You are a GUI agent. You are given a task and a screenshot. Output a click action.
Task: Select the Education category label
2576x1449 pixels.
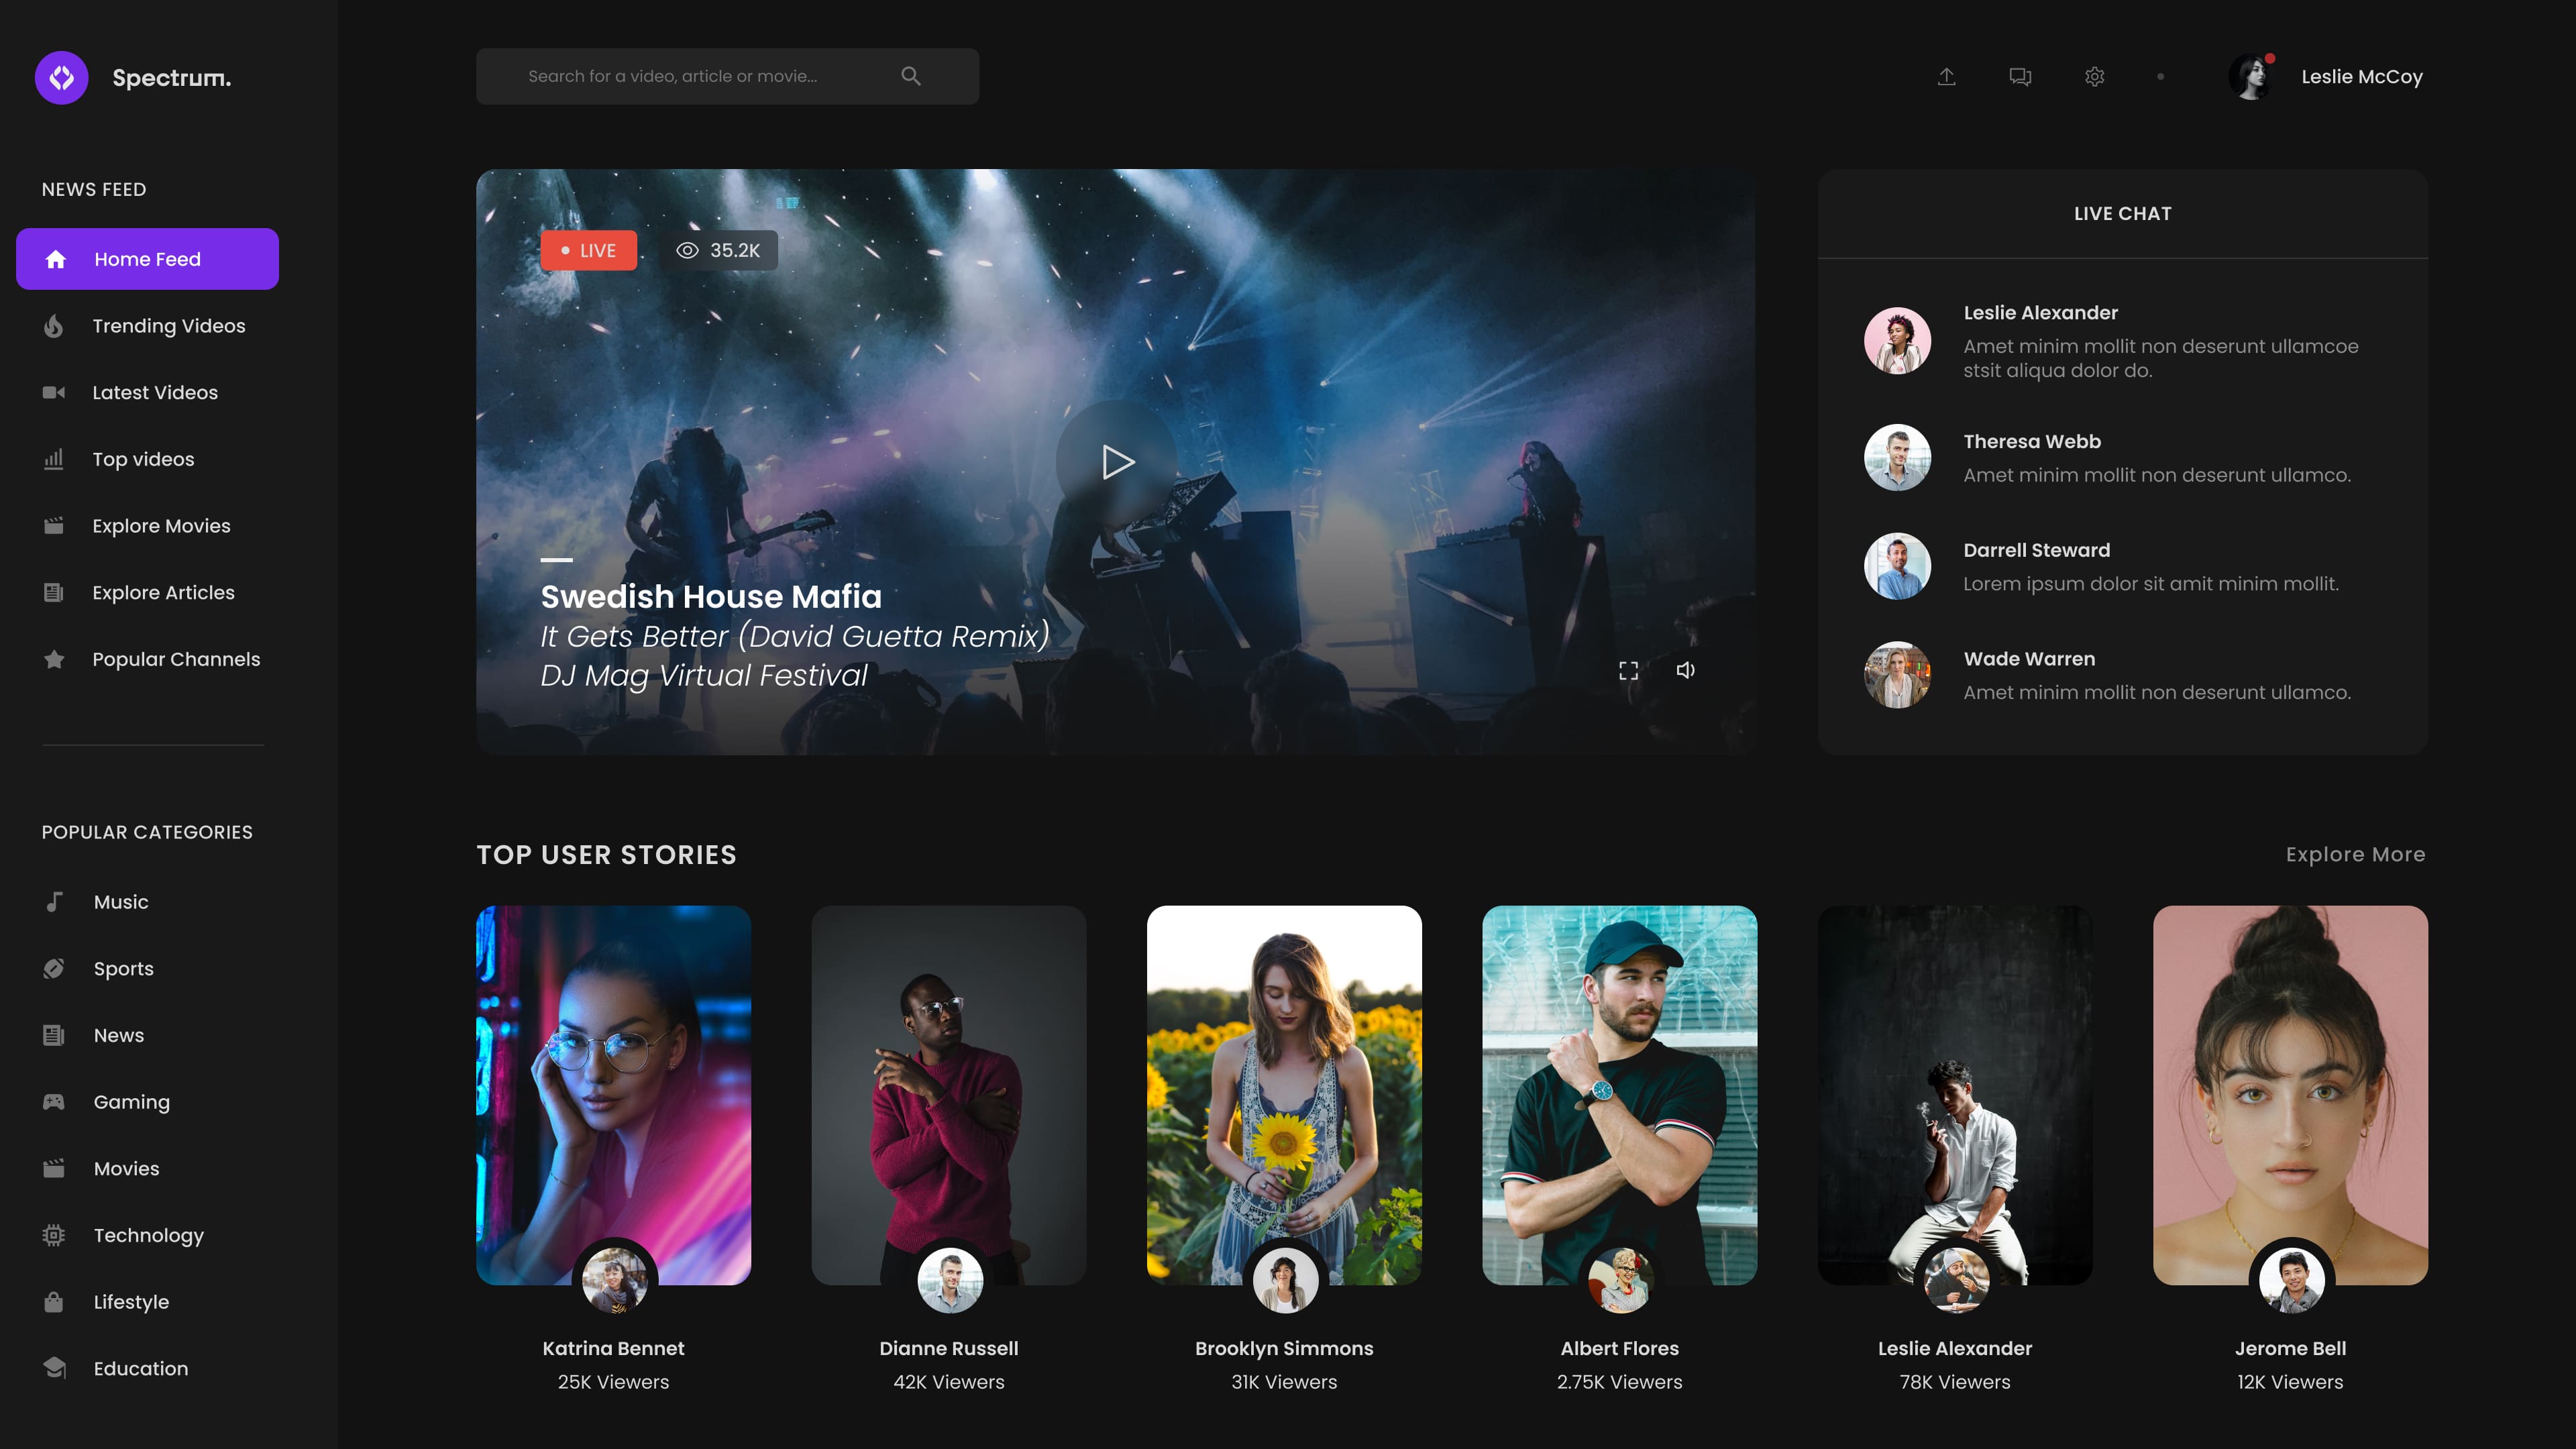point(141,1368)
